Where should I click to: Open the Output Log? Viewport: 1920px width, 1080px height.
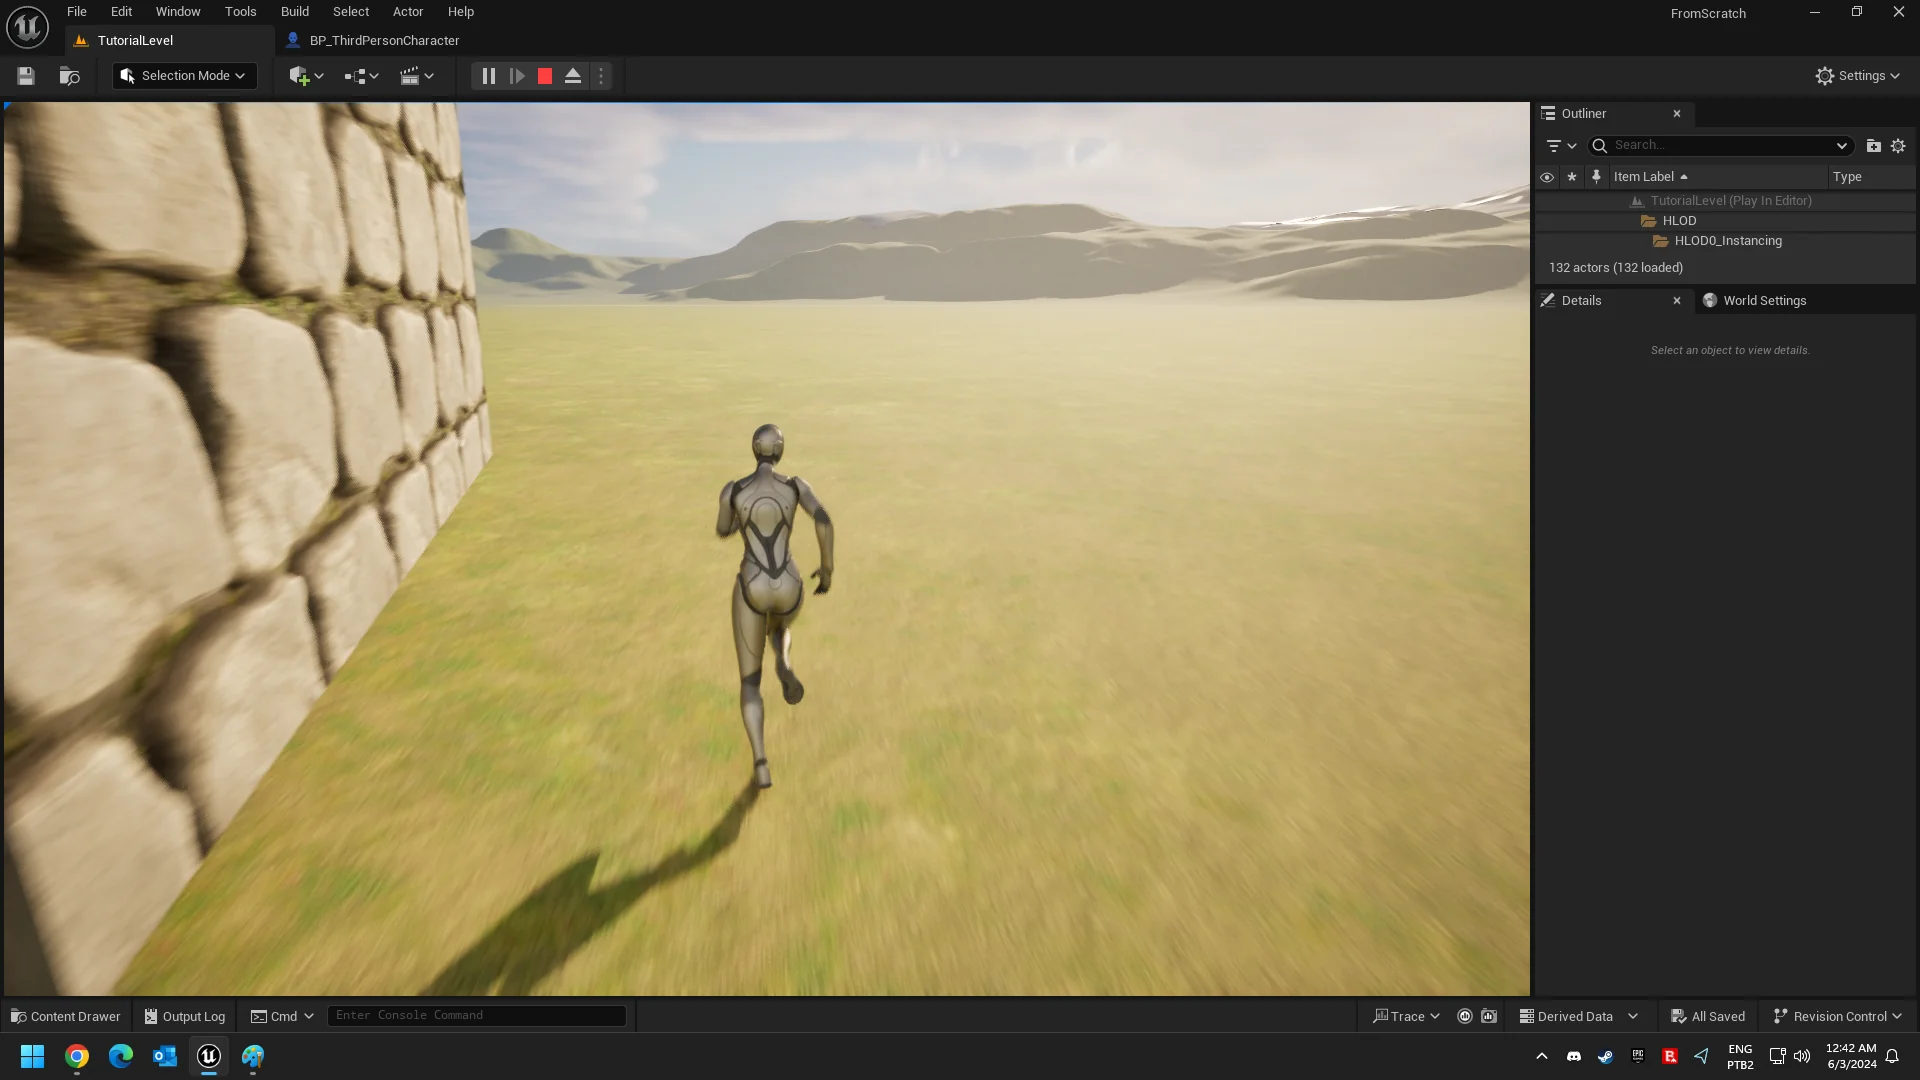coord(185,1016)
